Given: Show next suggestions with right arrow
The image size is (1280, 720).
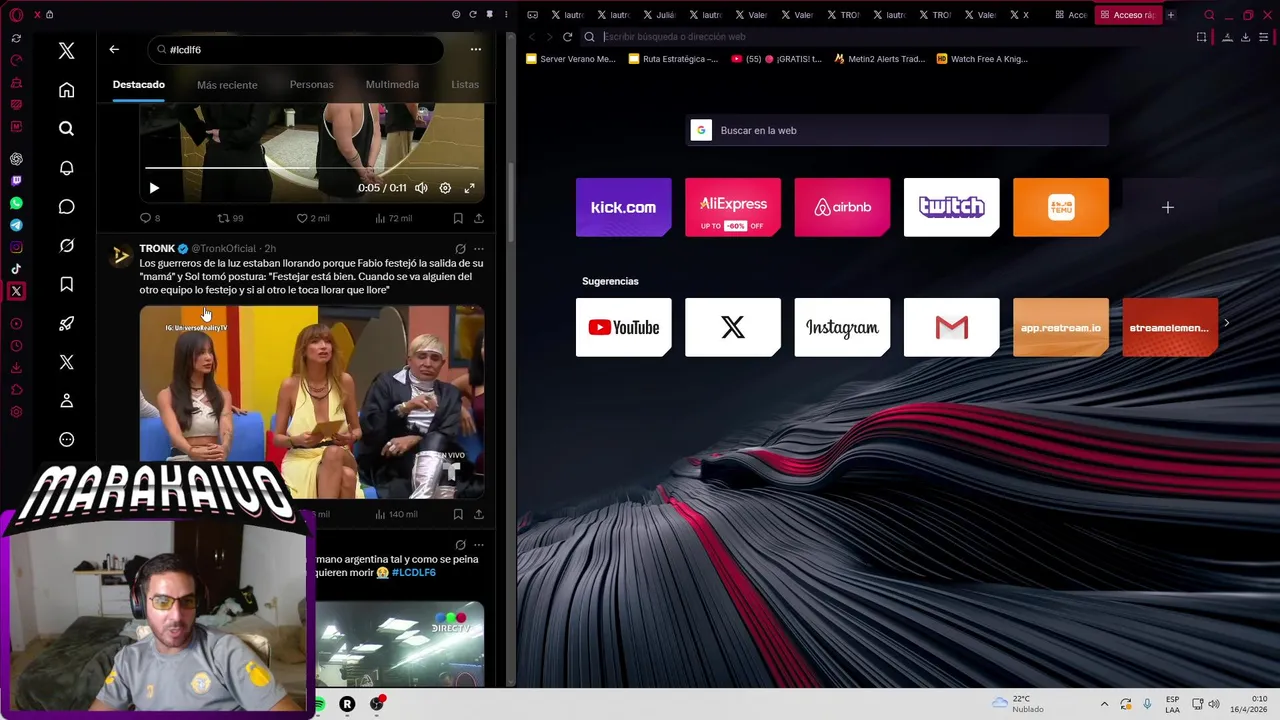Looking at the screenshot, I should point(1227,323).
